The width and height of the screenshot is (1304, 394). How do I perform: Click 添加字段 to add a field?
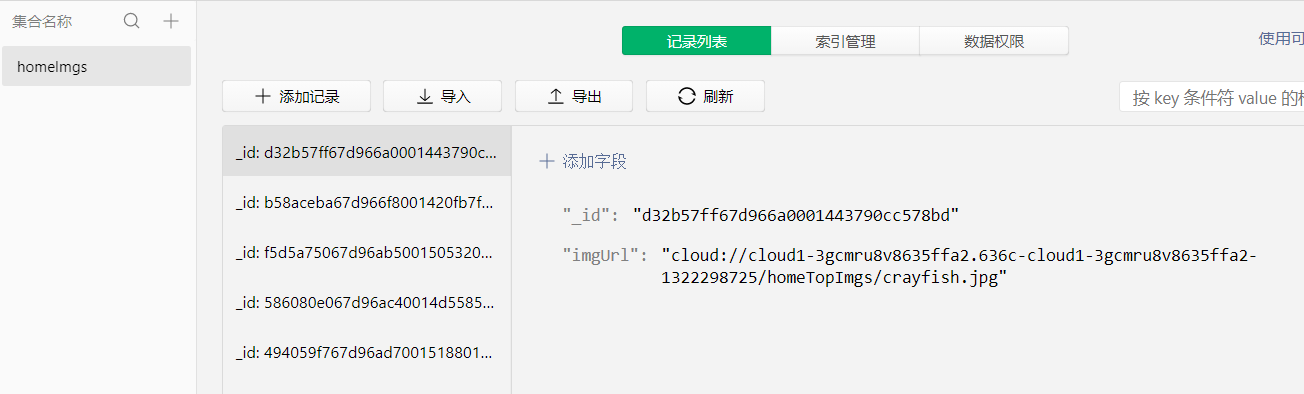click(x=583, y=161)
